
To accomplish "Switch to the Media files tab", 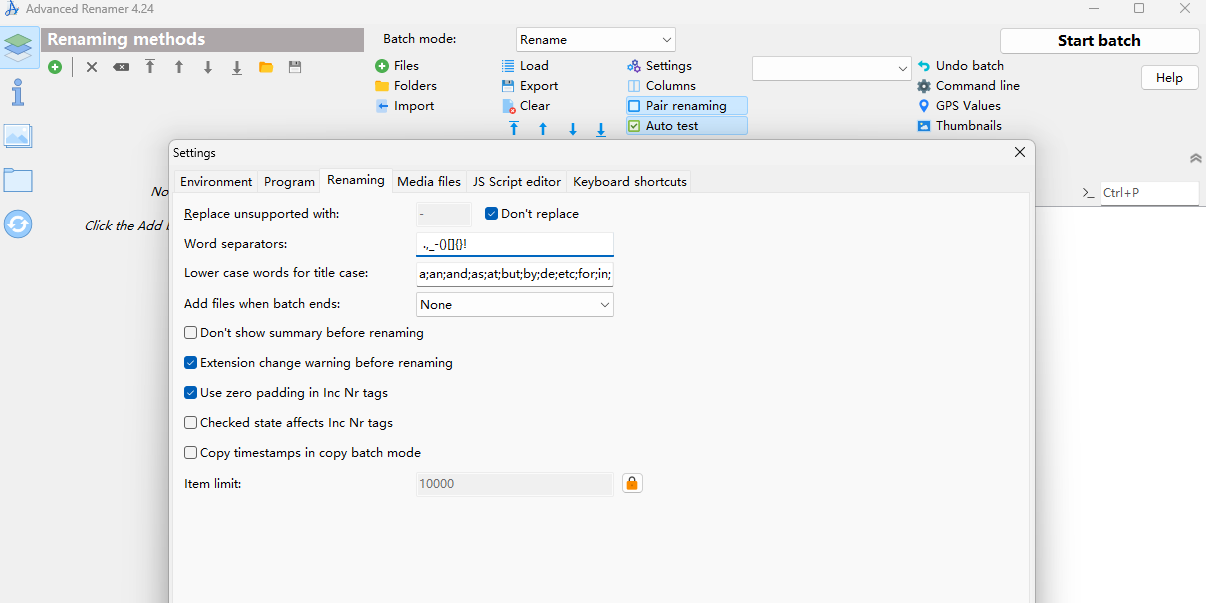I will coord(429,181).
